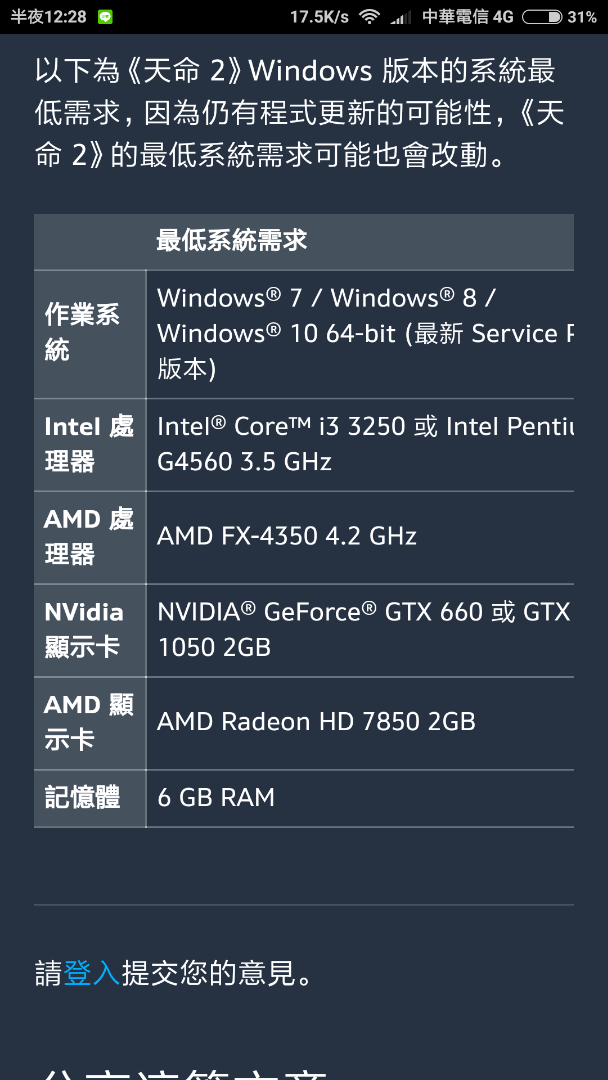Tap the Wi-Fi status icon
Screen dimensions: 608x1080
370,17
